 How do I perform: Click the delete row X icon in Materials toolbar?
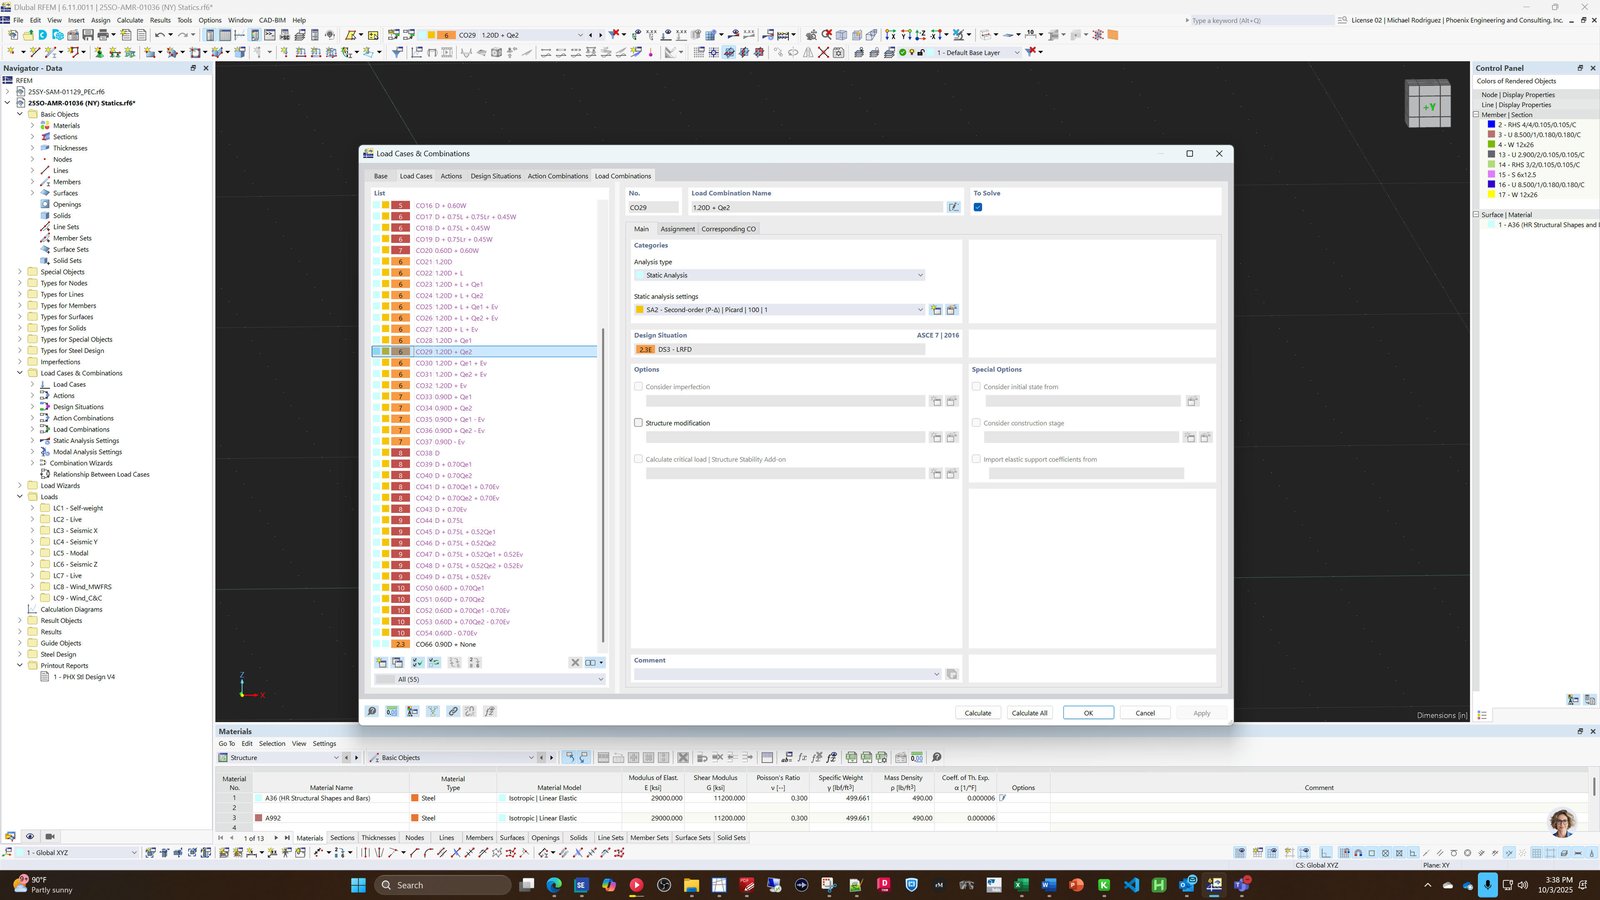683,757
